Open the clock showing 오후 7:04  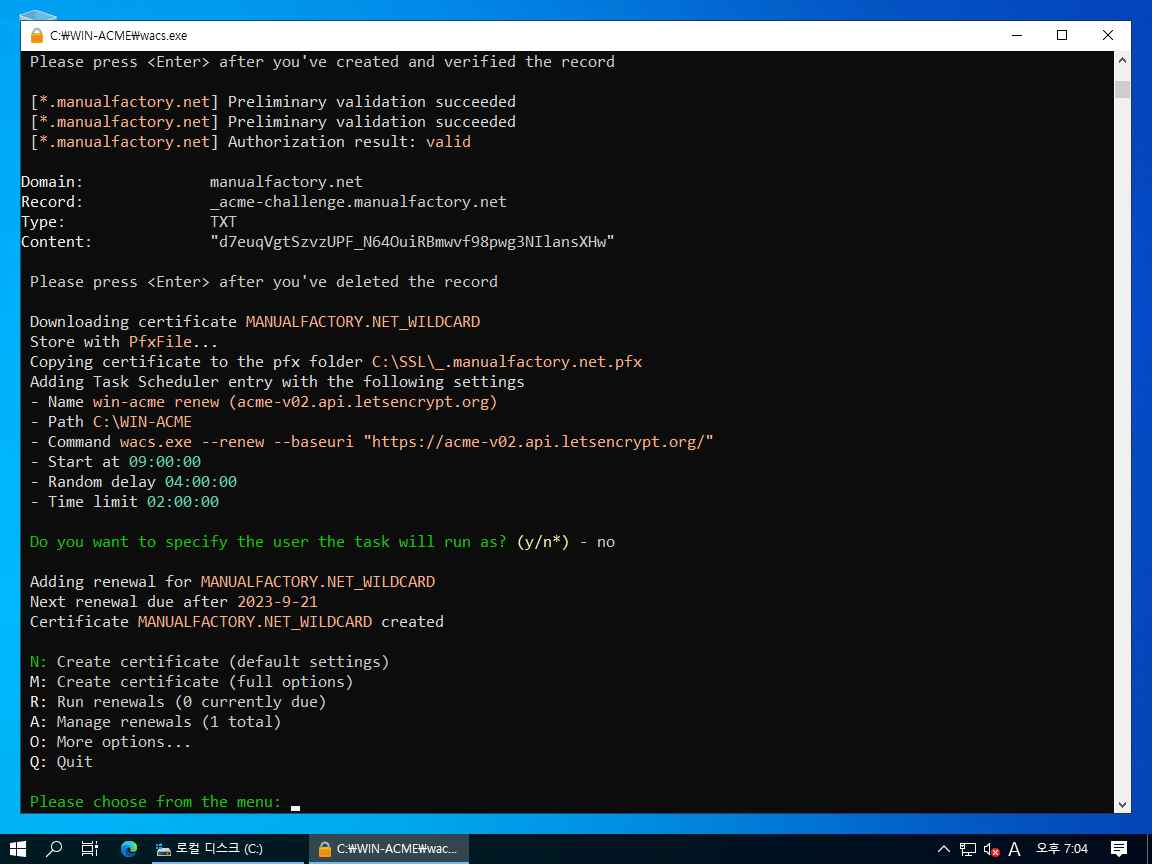(x=1062, y=849)
